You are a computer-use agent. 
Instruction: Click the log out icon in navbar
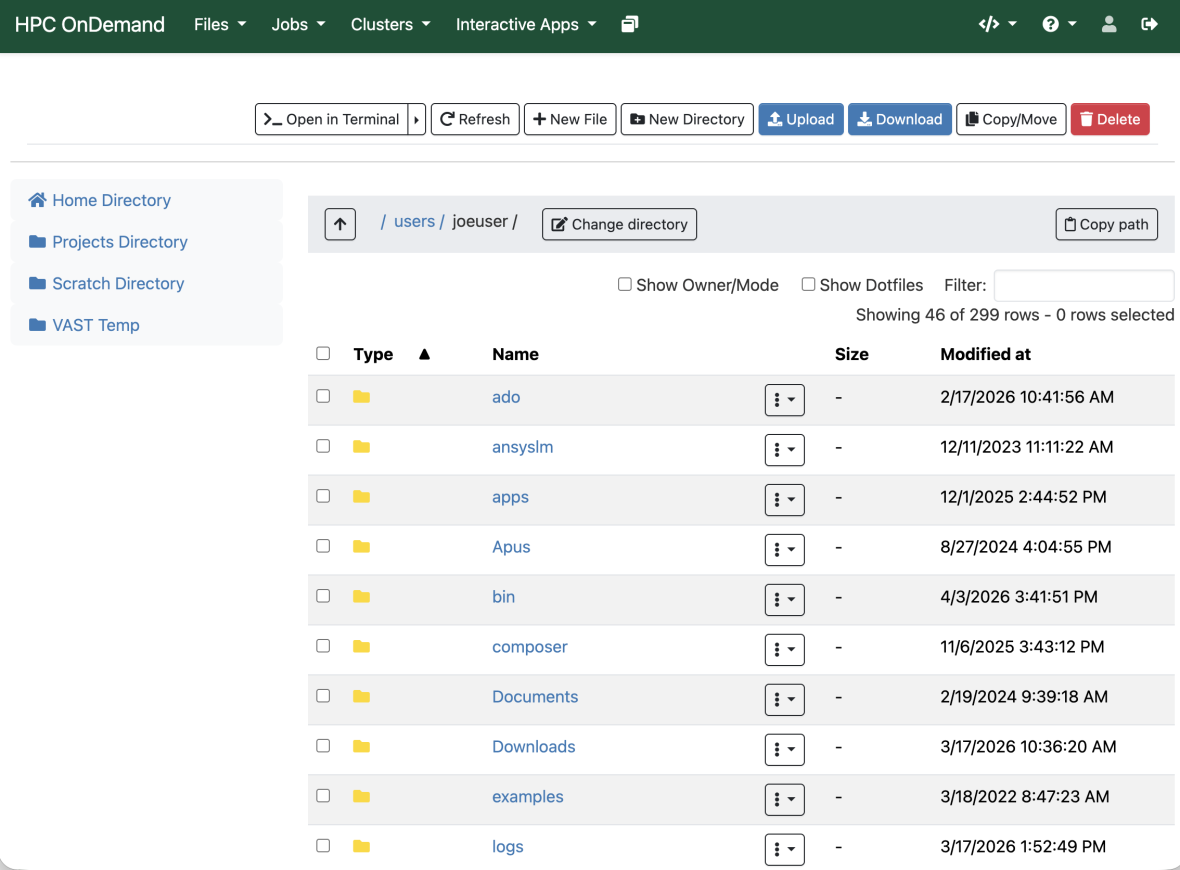click(1149, 25)
